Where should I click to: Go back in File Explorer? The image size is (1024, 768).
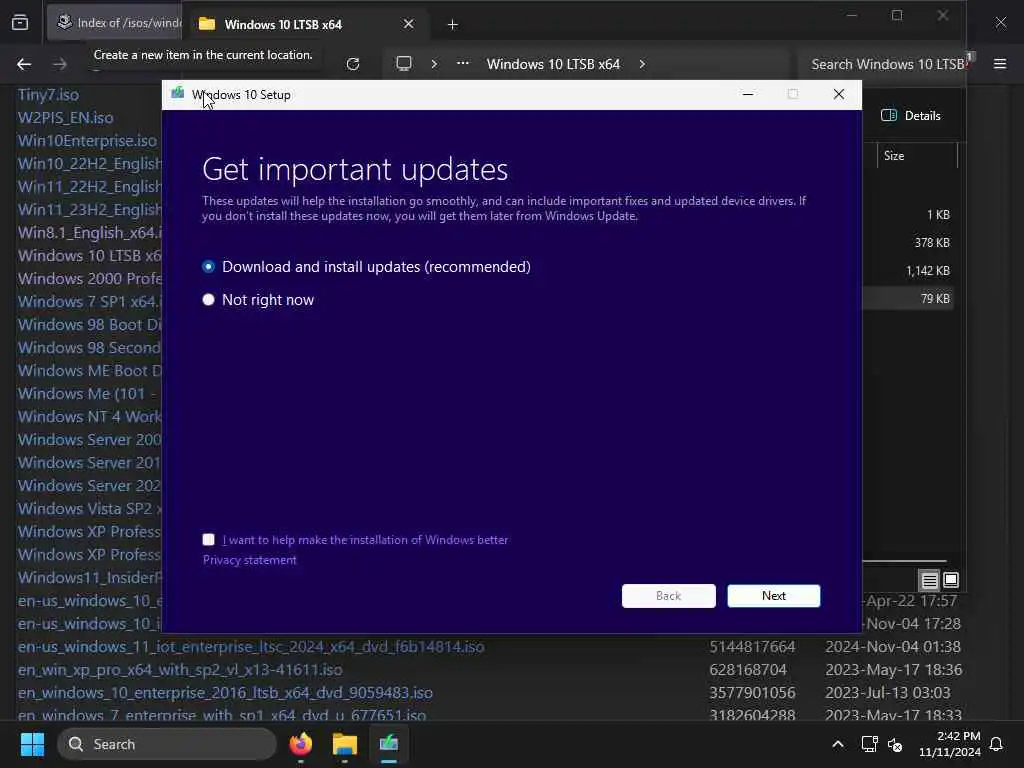point(24,64)
